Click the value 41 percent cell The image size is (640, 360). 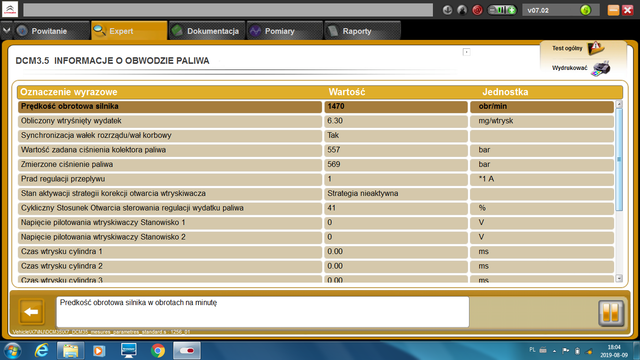click(x=396, y=208)
